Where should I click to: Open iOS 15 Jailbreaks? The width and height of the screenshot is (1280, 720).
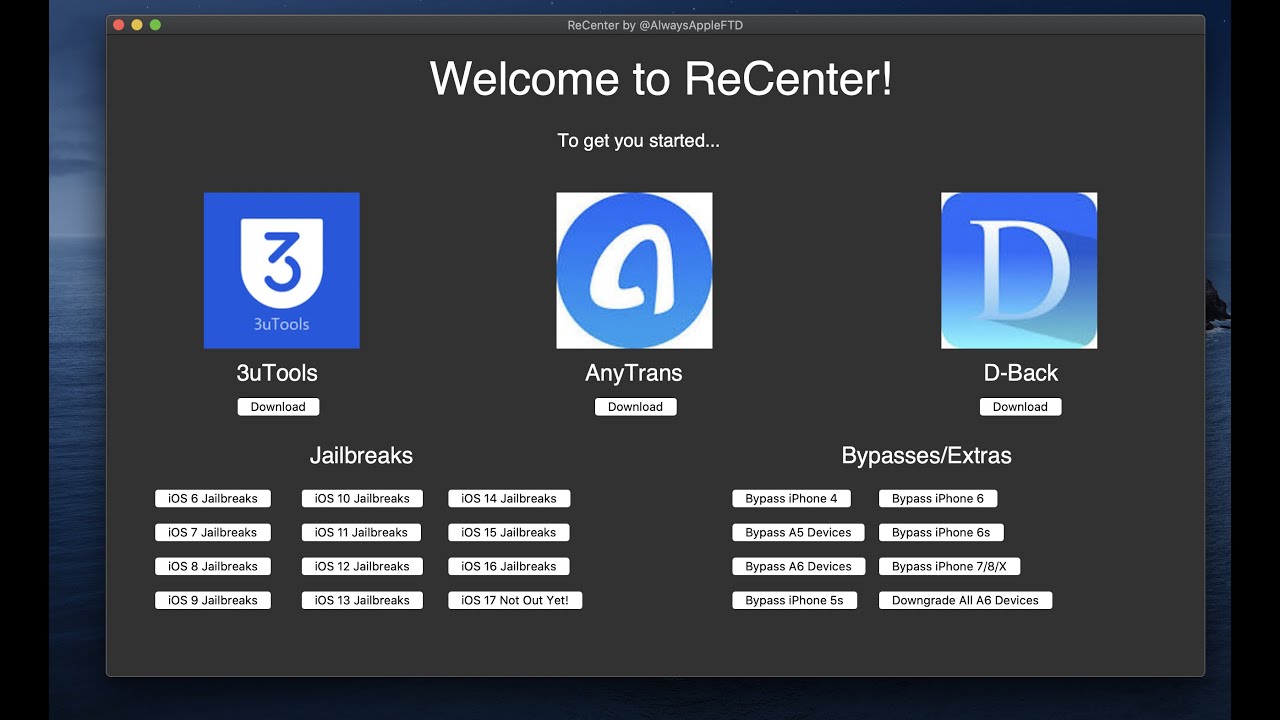click(x=509, y=532)
